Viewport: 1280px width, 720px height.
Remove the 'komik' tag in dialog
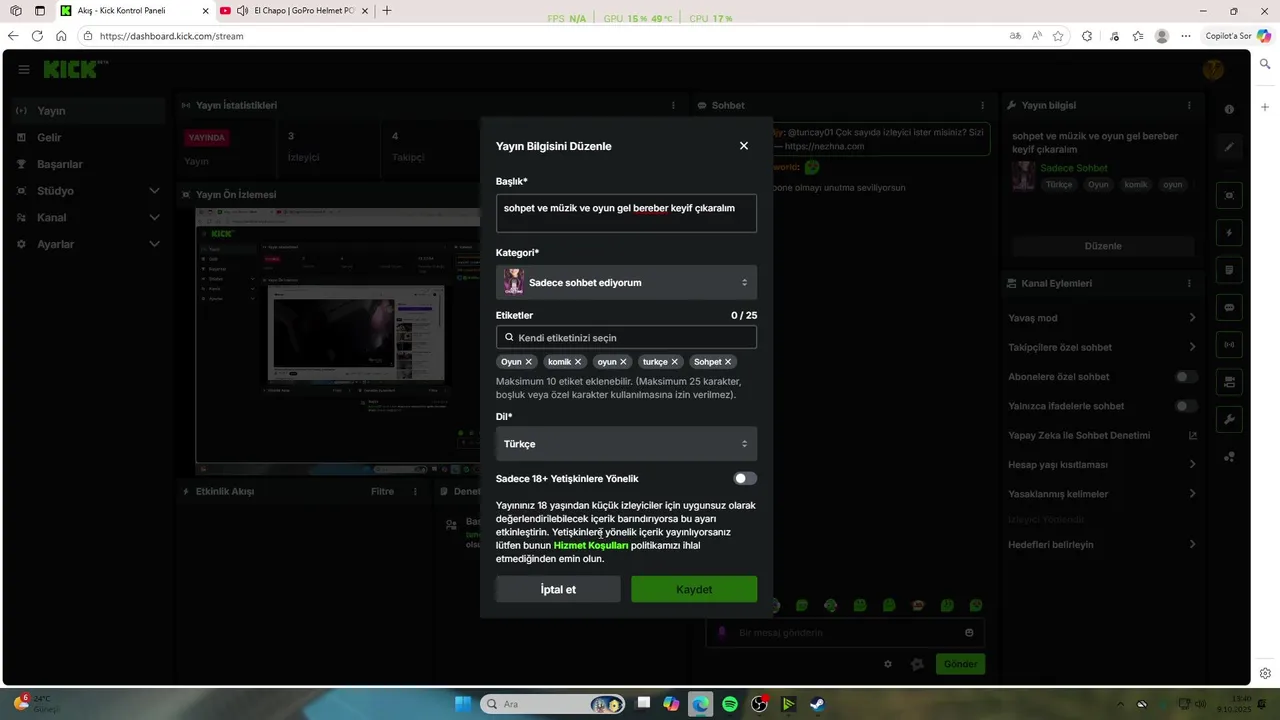[578, 362]
